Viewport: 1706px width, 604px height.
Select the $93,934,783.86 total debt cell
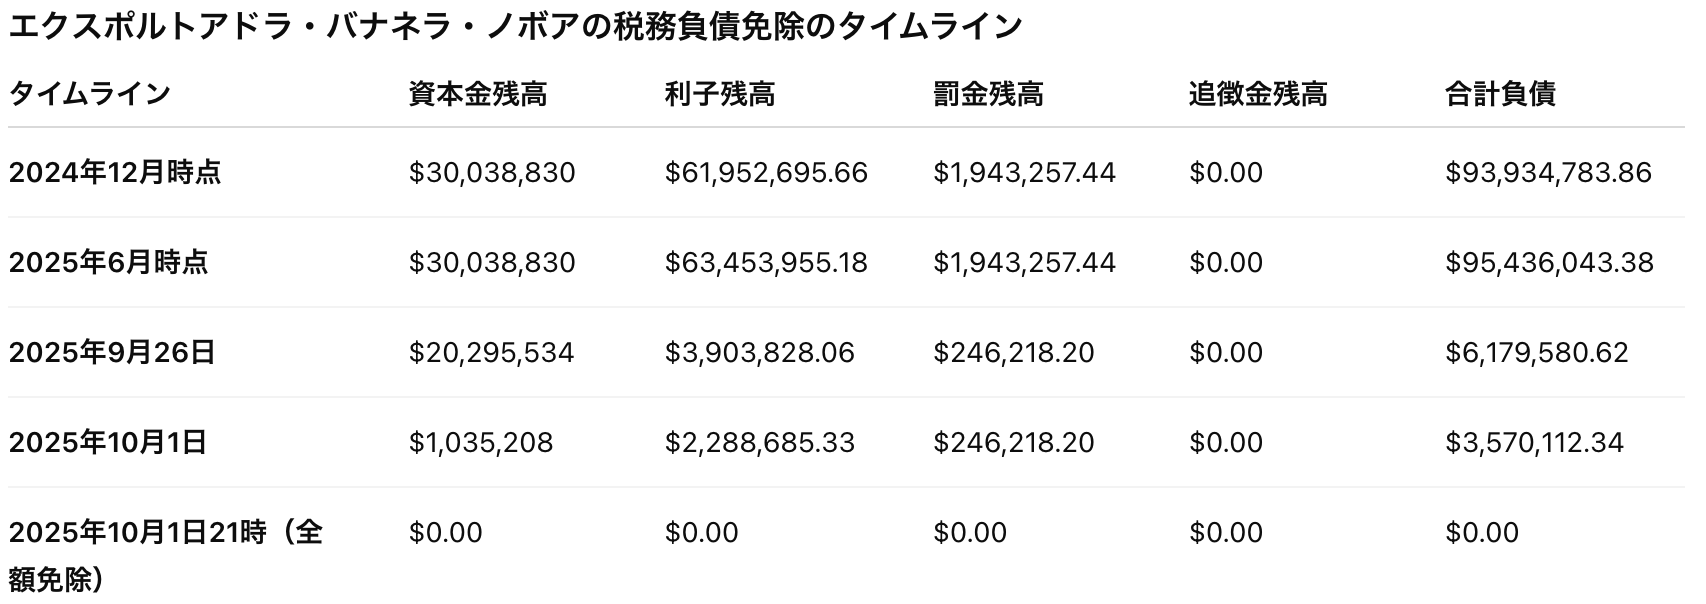[x=1548, y=173]
